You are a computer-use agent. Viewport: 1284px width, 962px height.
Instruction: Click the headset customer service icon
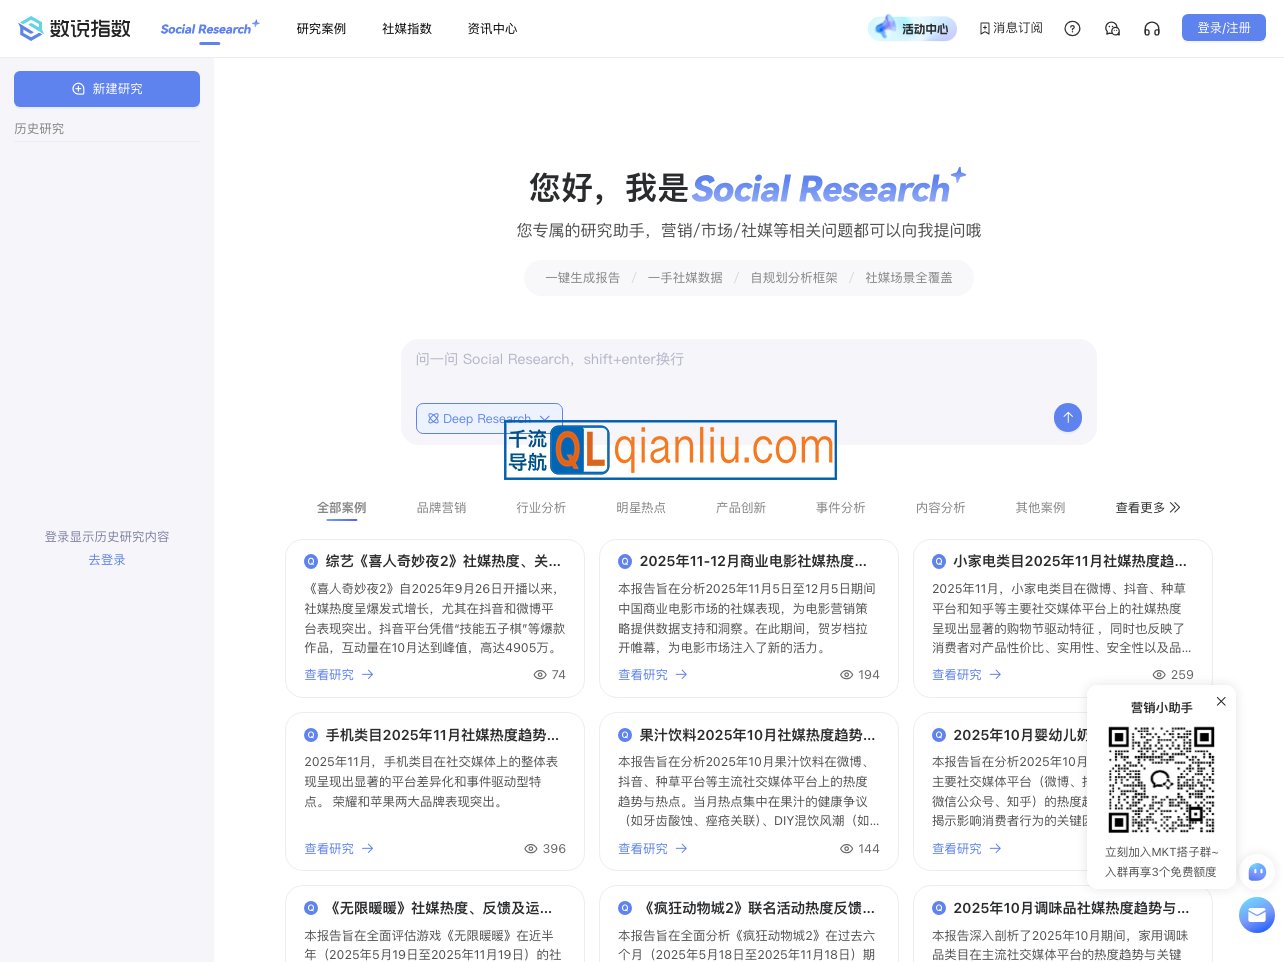[x=1152, y=28]
